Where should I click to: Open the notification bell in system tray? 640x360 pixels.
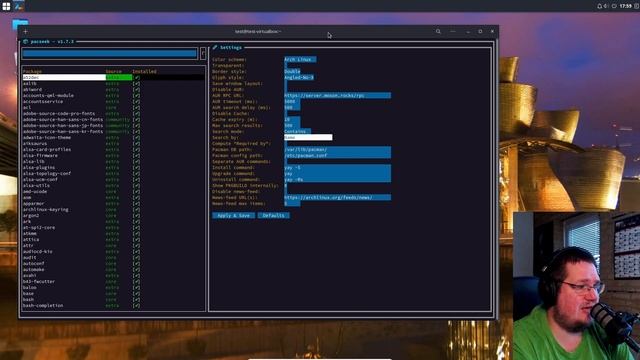tap(599, 6)
